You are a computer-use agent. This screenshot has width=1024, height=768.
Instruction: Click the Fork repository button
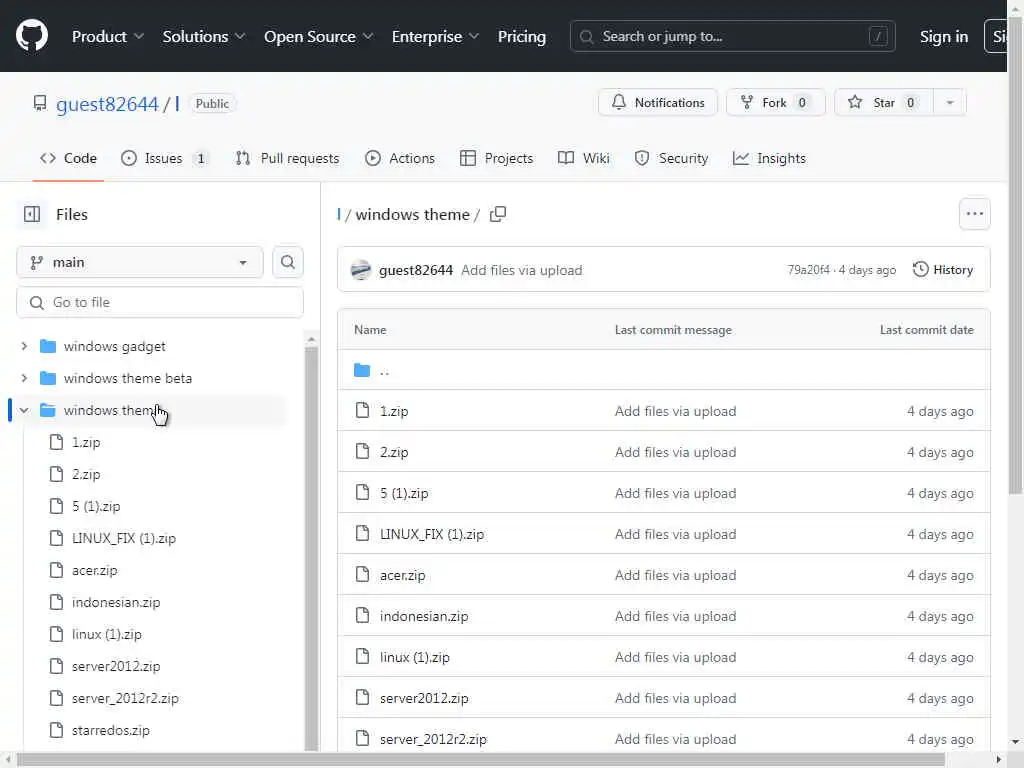coord(775,103)
